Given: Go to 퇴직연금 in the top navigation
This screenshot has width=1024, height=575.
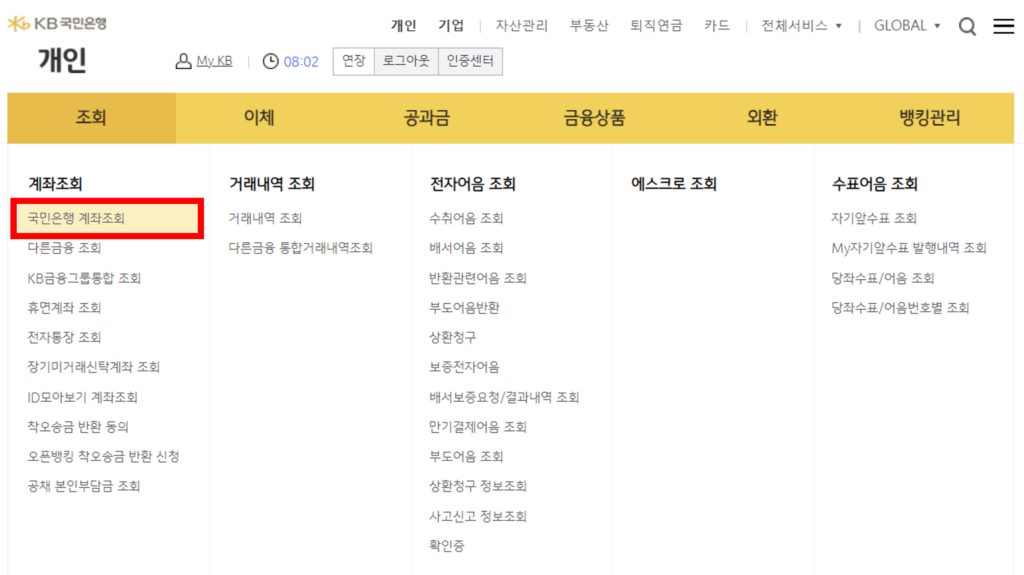Looking at the screenshot, I should pyautogui.click(x=656, y=25).
